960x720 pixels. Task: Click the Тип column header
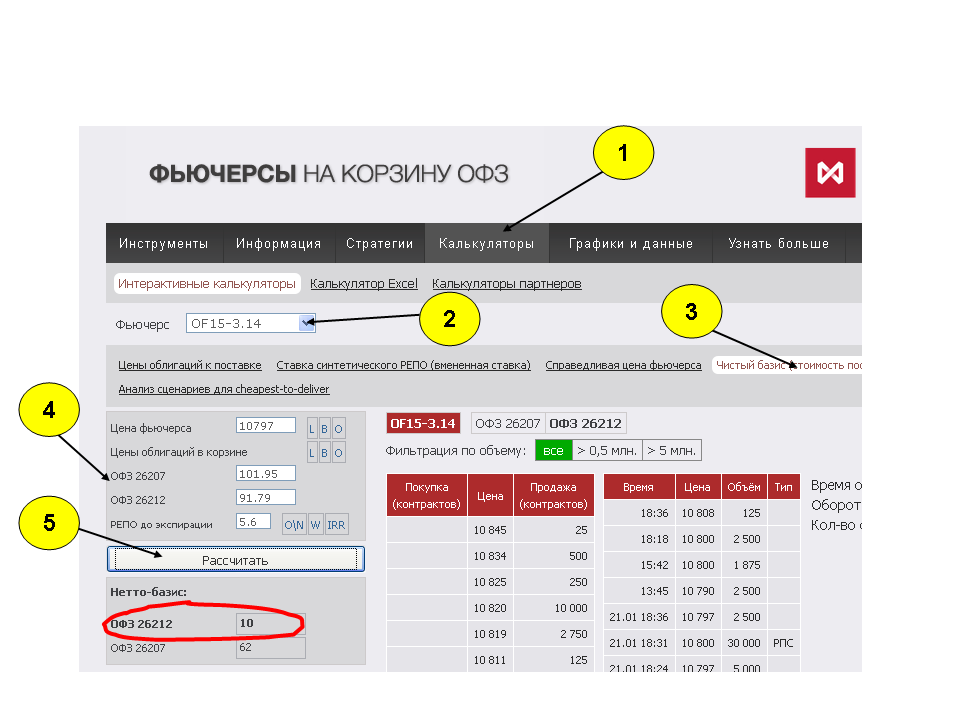(784, 487)
